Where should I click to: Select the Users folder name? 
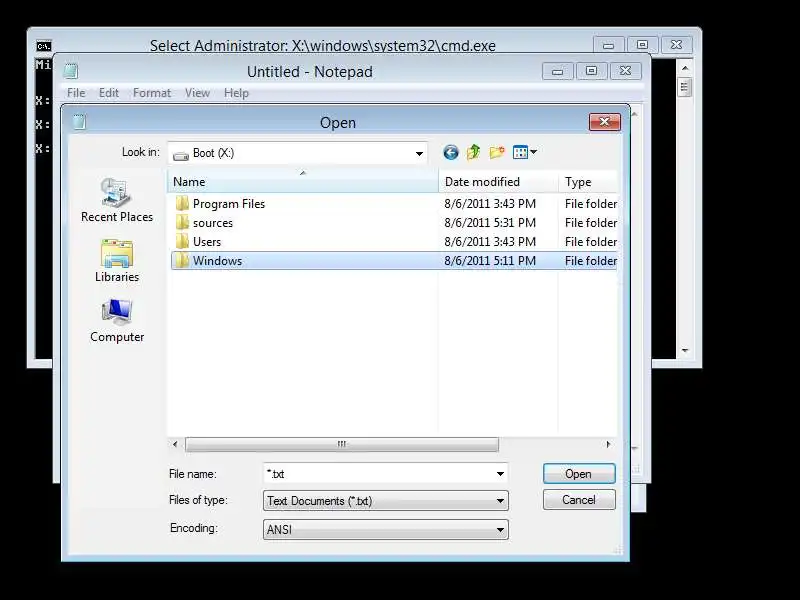pyautogui.click(x=207, y=241)
